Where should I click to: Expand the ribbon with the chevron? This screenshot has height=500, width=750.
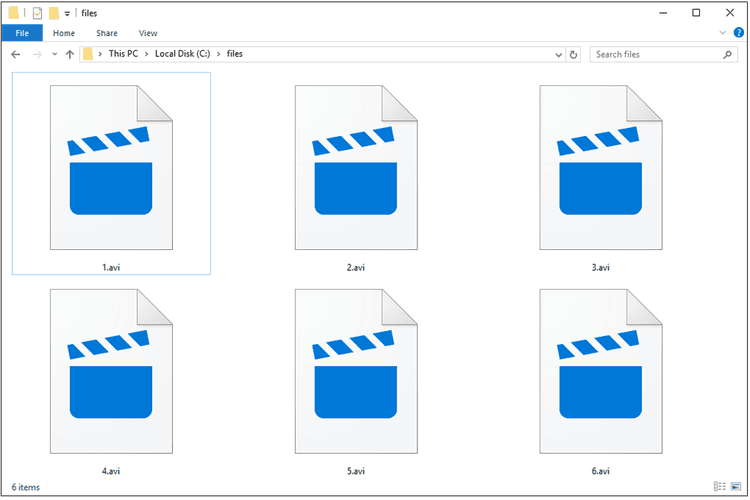[x=724, y=33]
